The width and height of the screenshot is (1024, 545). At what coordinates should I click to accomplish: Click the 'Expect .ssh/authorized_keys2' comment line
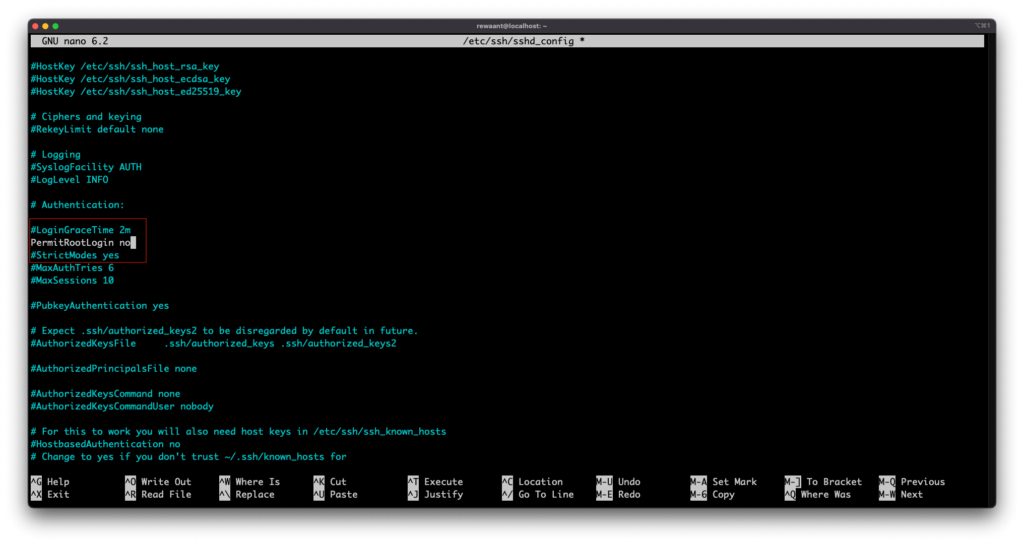[x=224, y=331]
